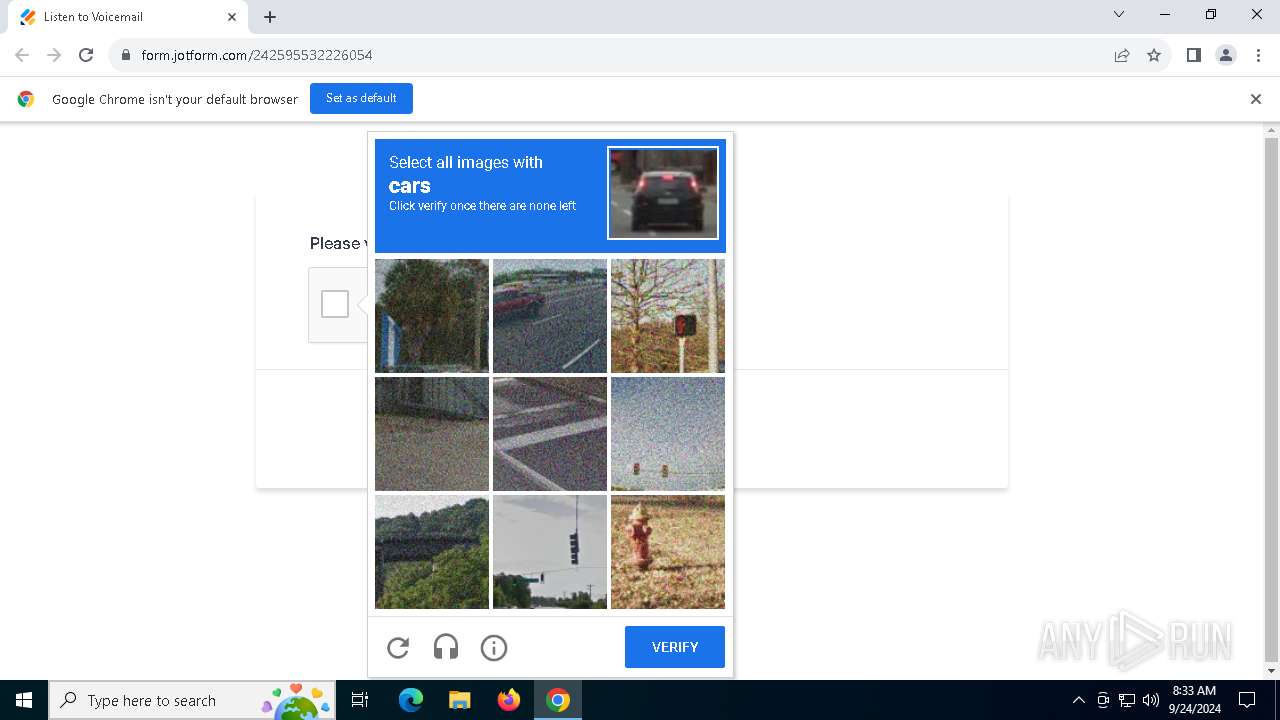Bookmark this tab with star icon
This screenshot has height=720, width=1280.
pos(1154,55)
